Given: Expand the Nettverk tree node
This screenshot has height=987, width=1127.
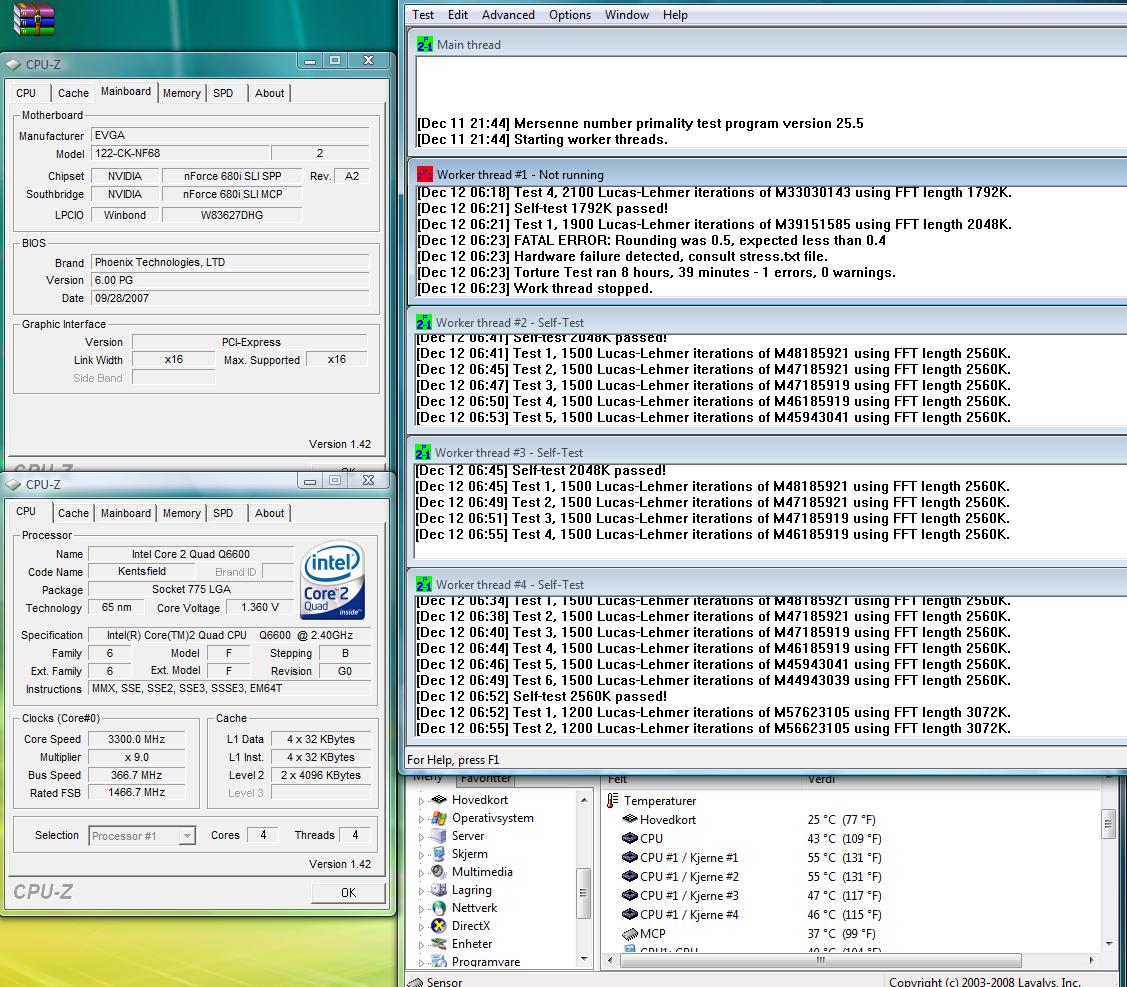Looking at the screenshot, I should click(421, 908).
